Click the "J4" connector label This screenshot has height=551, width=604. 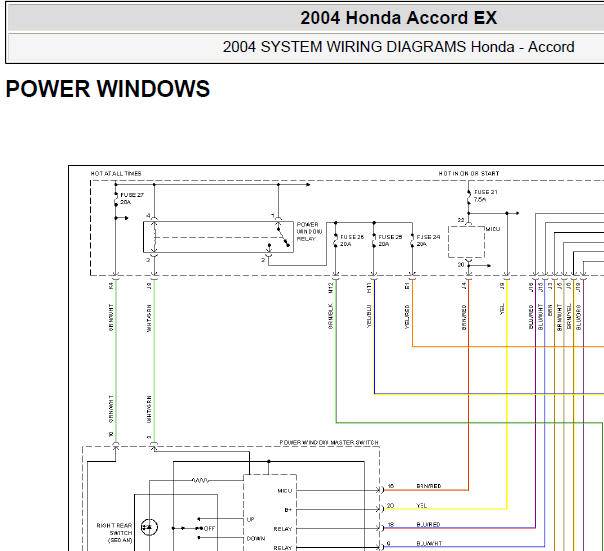click(464, 286)
